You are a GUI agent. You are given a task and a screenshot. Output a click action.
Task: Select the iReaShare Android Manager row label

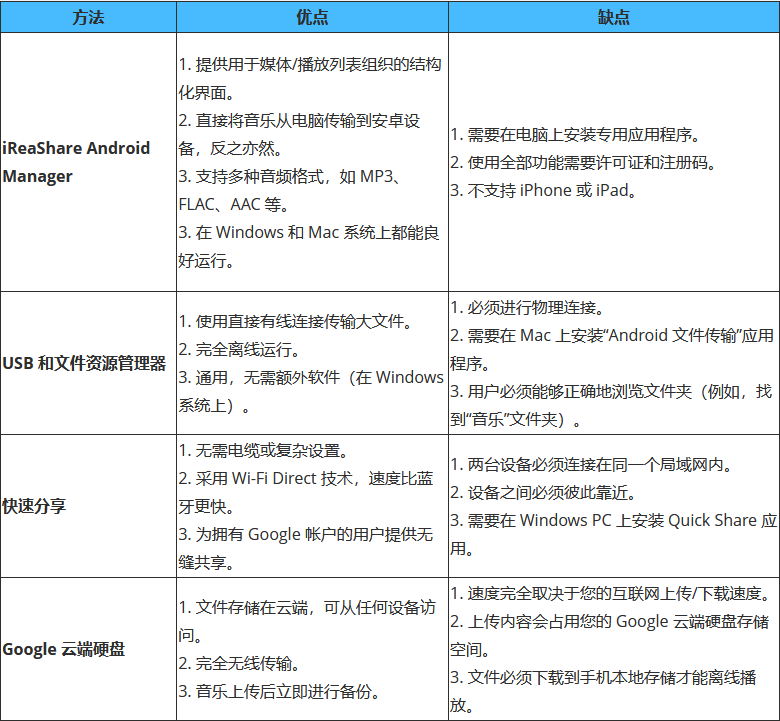[76, 162]
